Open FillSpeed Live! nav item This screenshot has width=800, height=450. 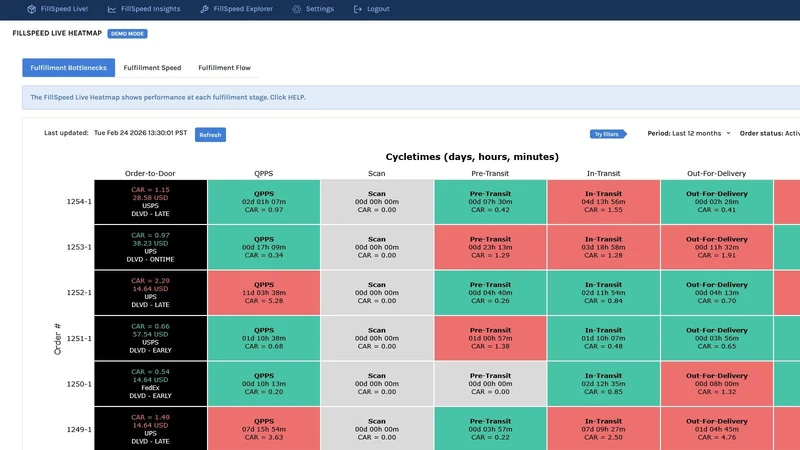tap(57, 9)
